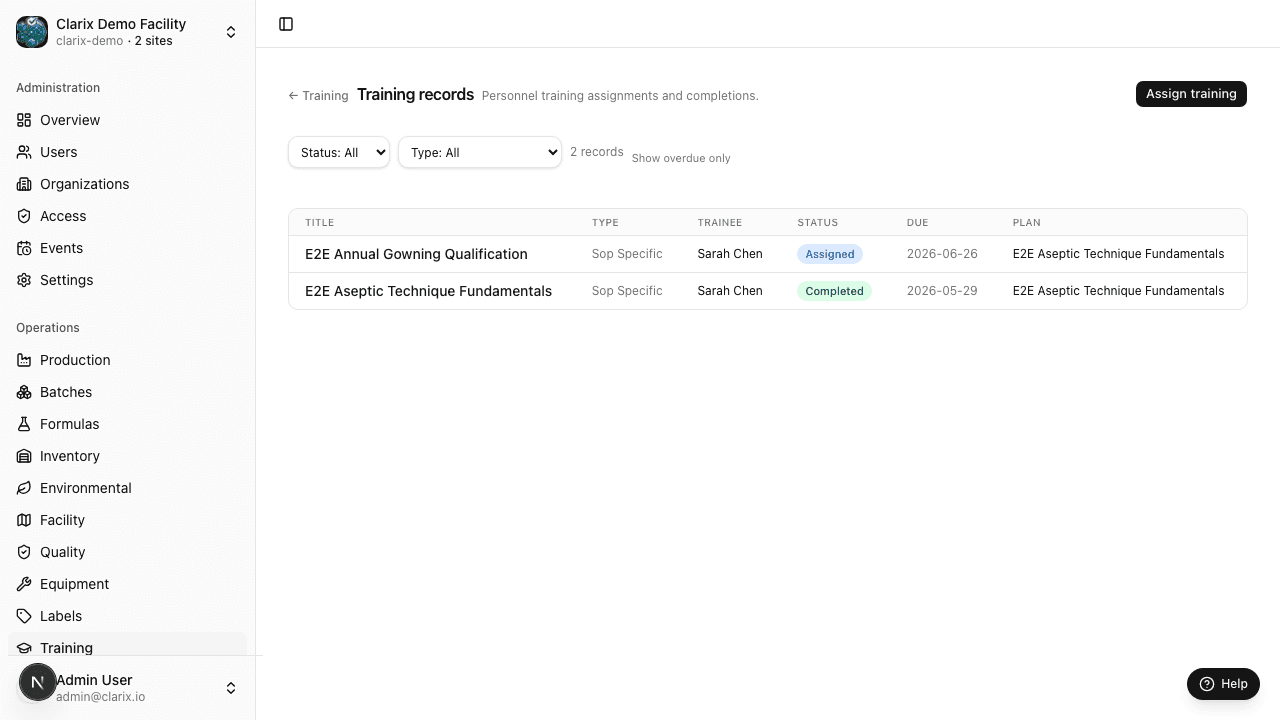Image resolution: width=1280 pixels, height=720 pixels.
Task: Click the Users people icon
Action: click(x=24, y=152)
